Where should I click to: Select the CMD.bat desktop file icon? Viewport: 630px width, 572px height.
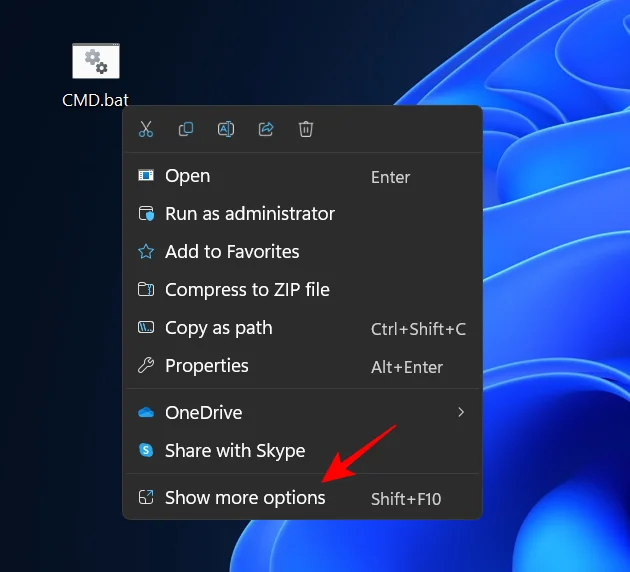pyautogui.click(x=96, y=61)
